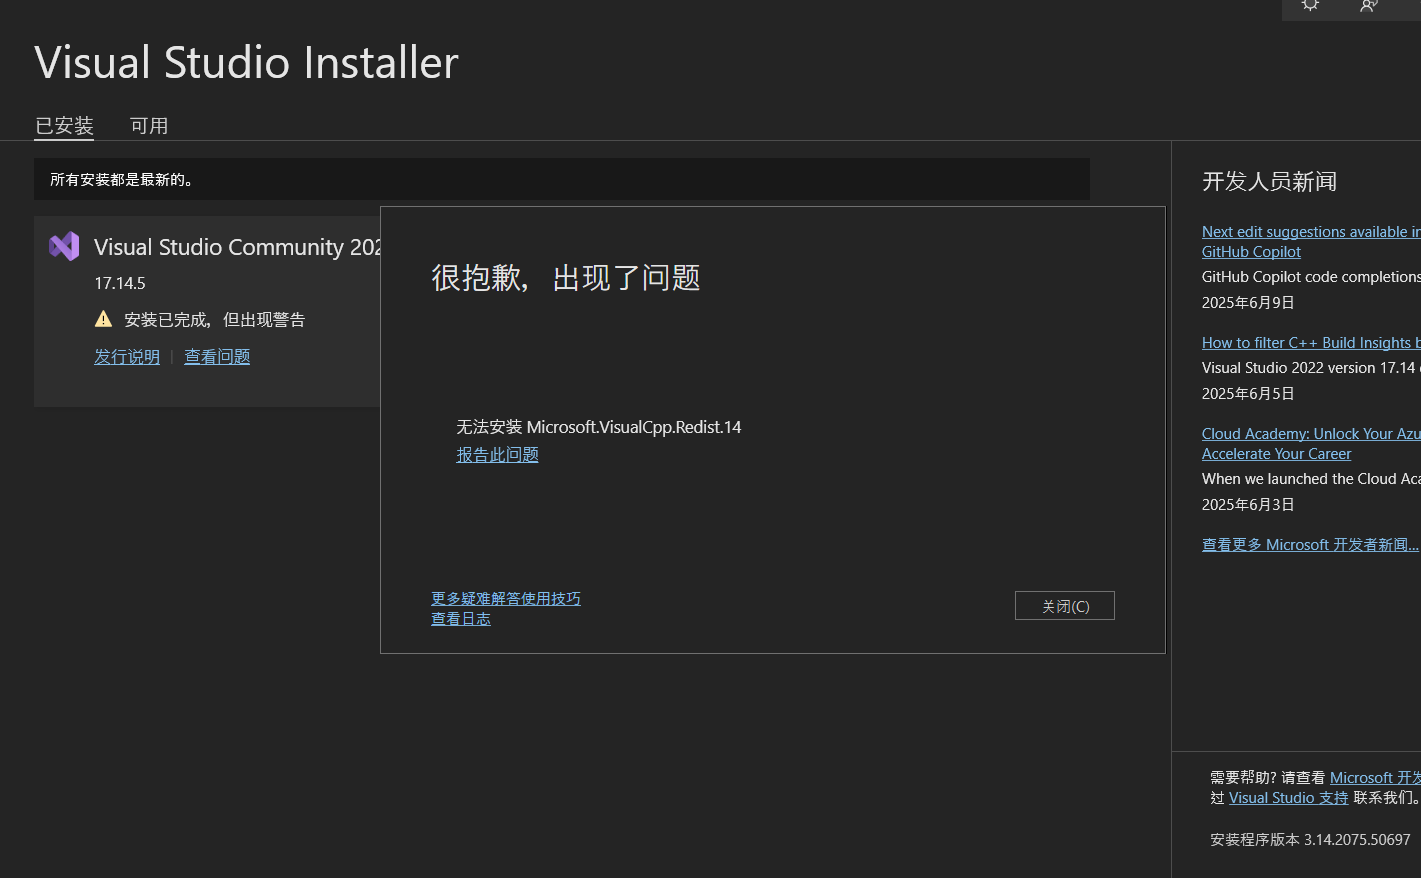
Task: Click the 安装已完成，但出现警告 status text
Action: pos(215,320)
